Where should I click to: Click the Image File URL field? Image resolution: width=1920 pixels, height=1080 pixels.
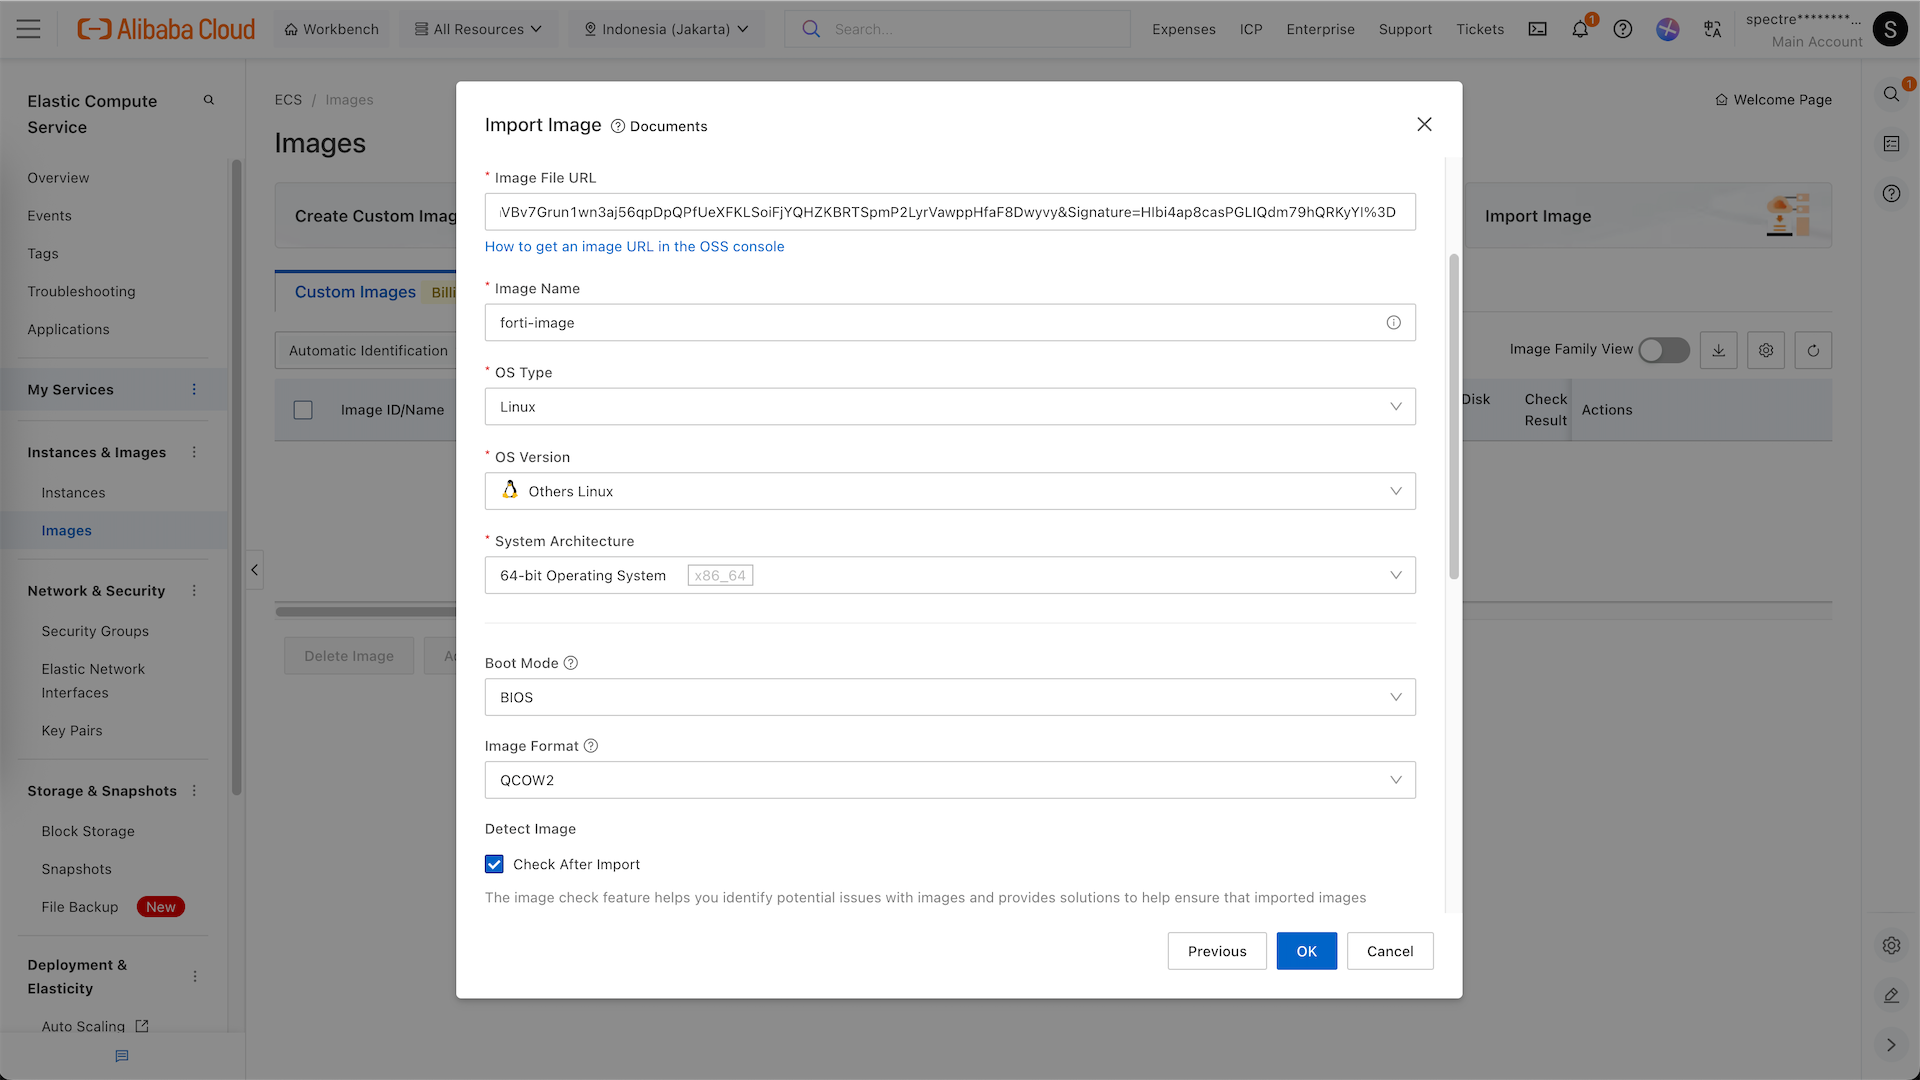point(949,212)
